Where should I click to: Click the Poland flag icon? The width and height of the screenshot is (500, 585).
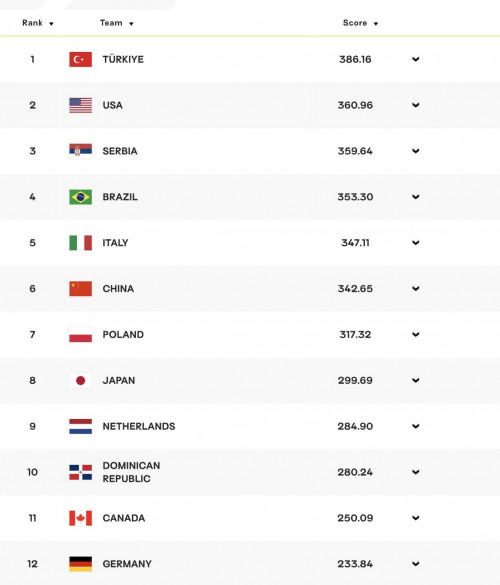(81, 334)
